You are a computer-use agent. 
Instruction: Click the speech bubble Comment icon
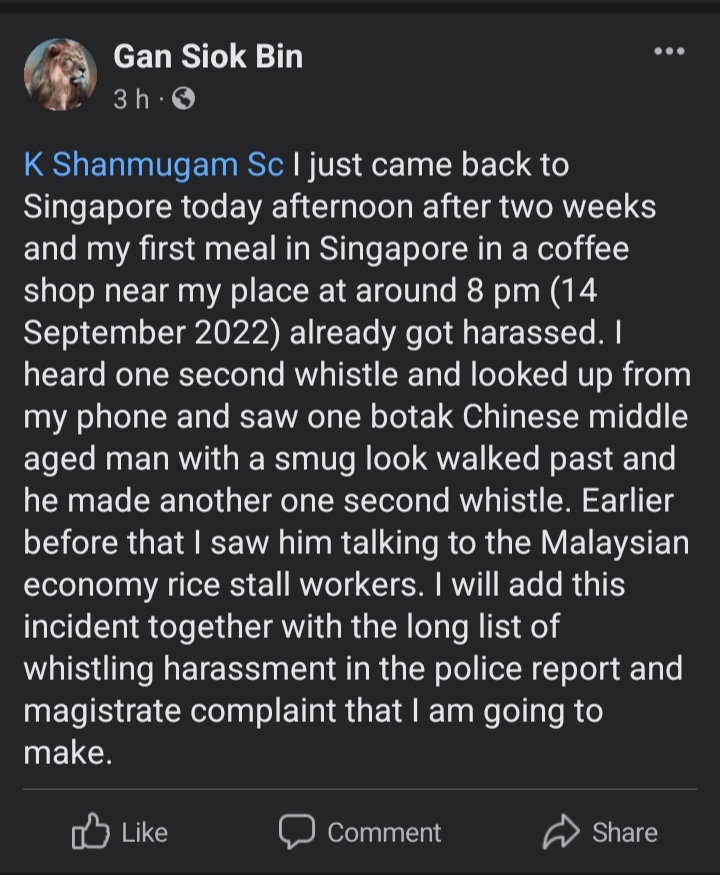pyautogui.click(x=296, y=832)
